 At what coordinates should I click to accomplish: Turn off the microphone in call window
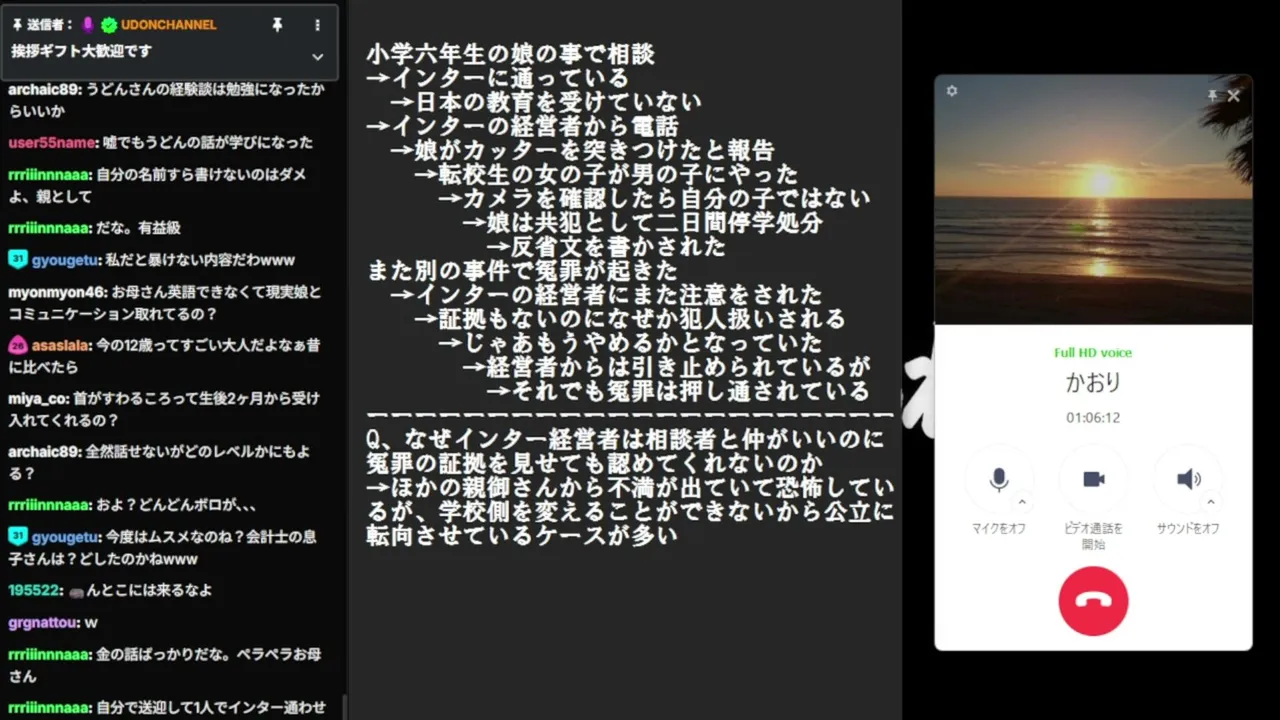coord(999,480)
